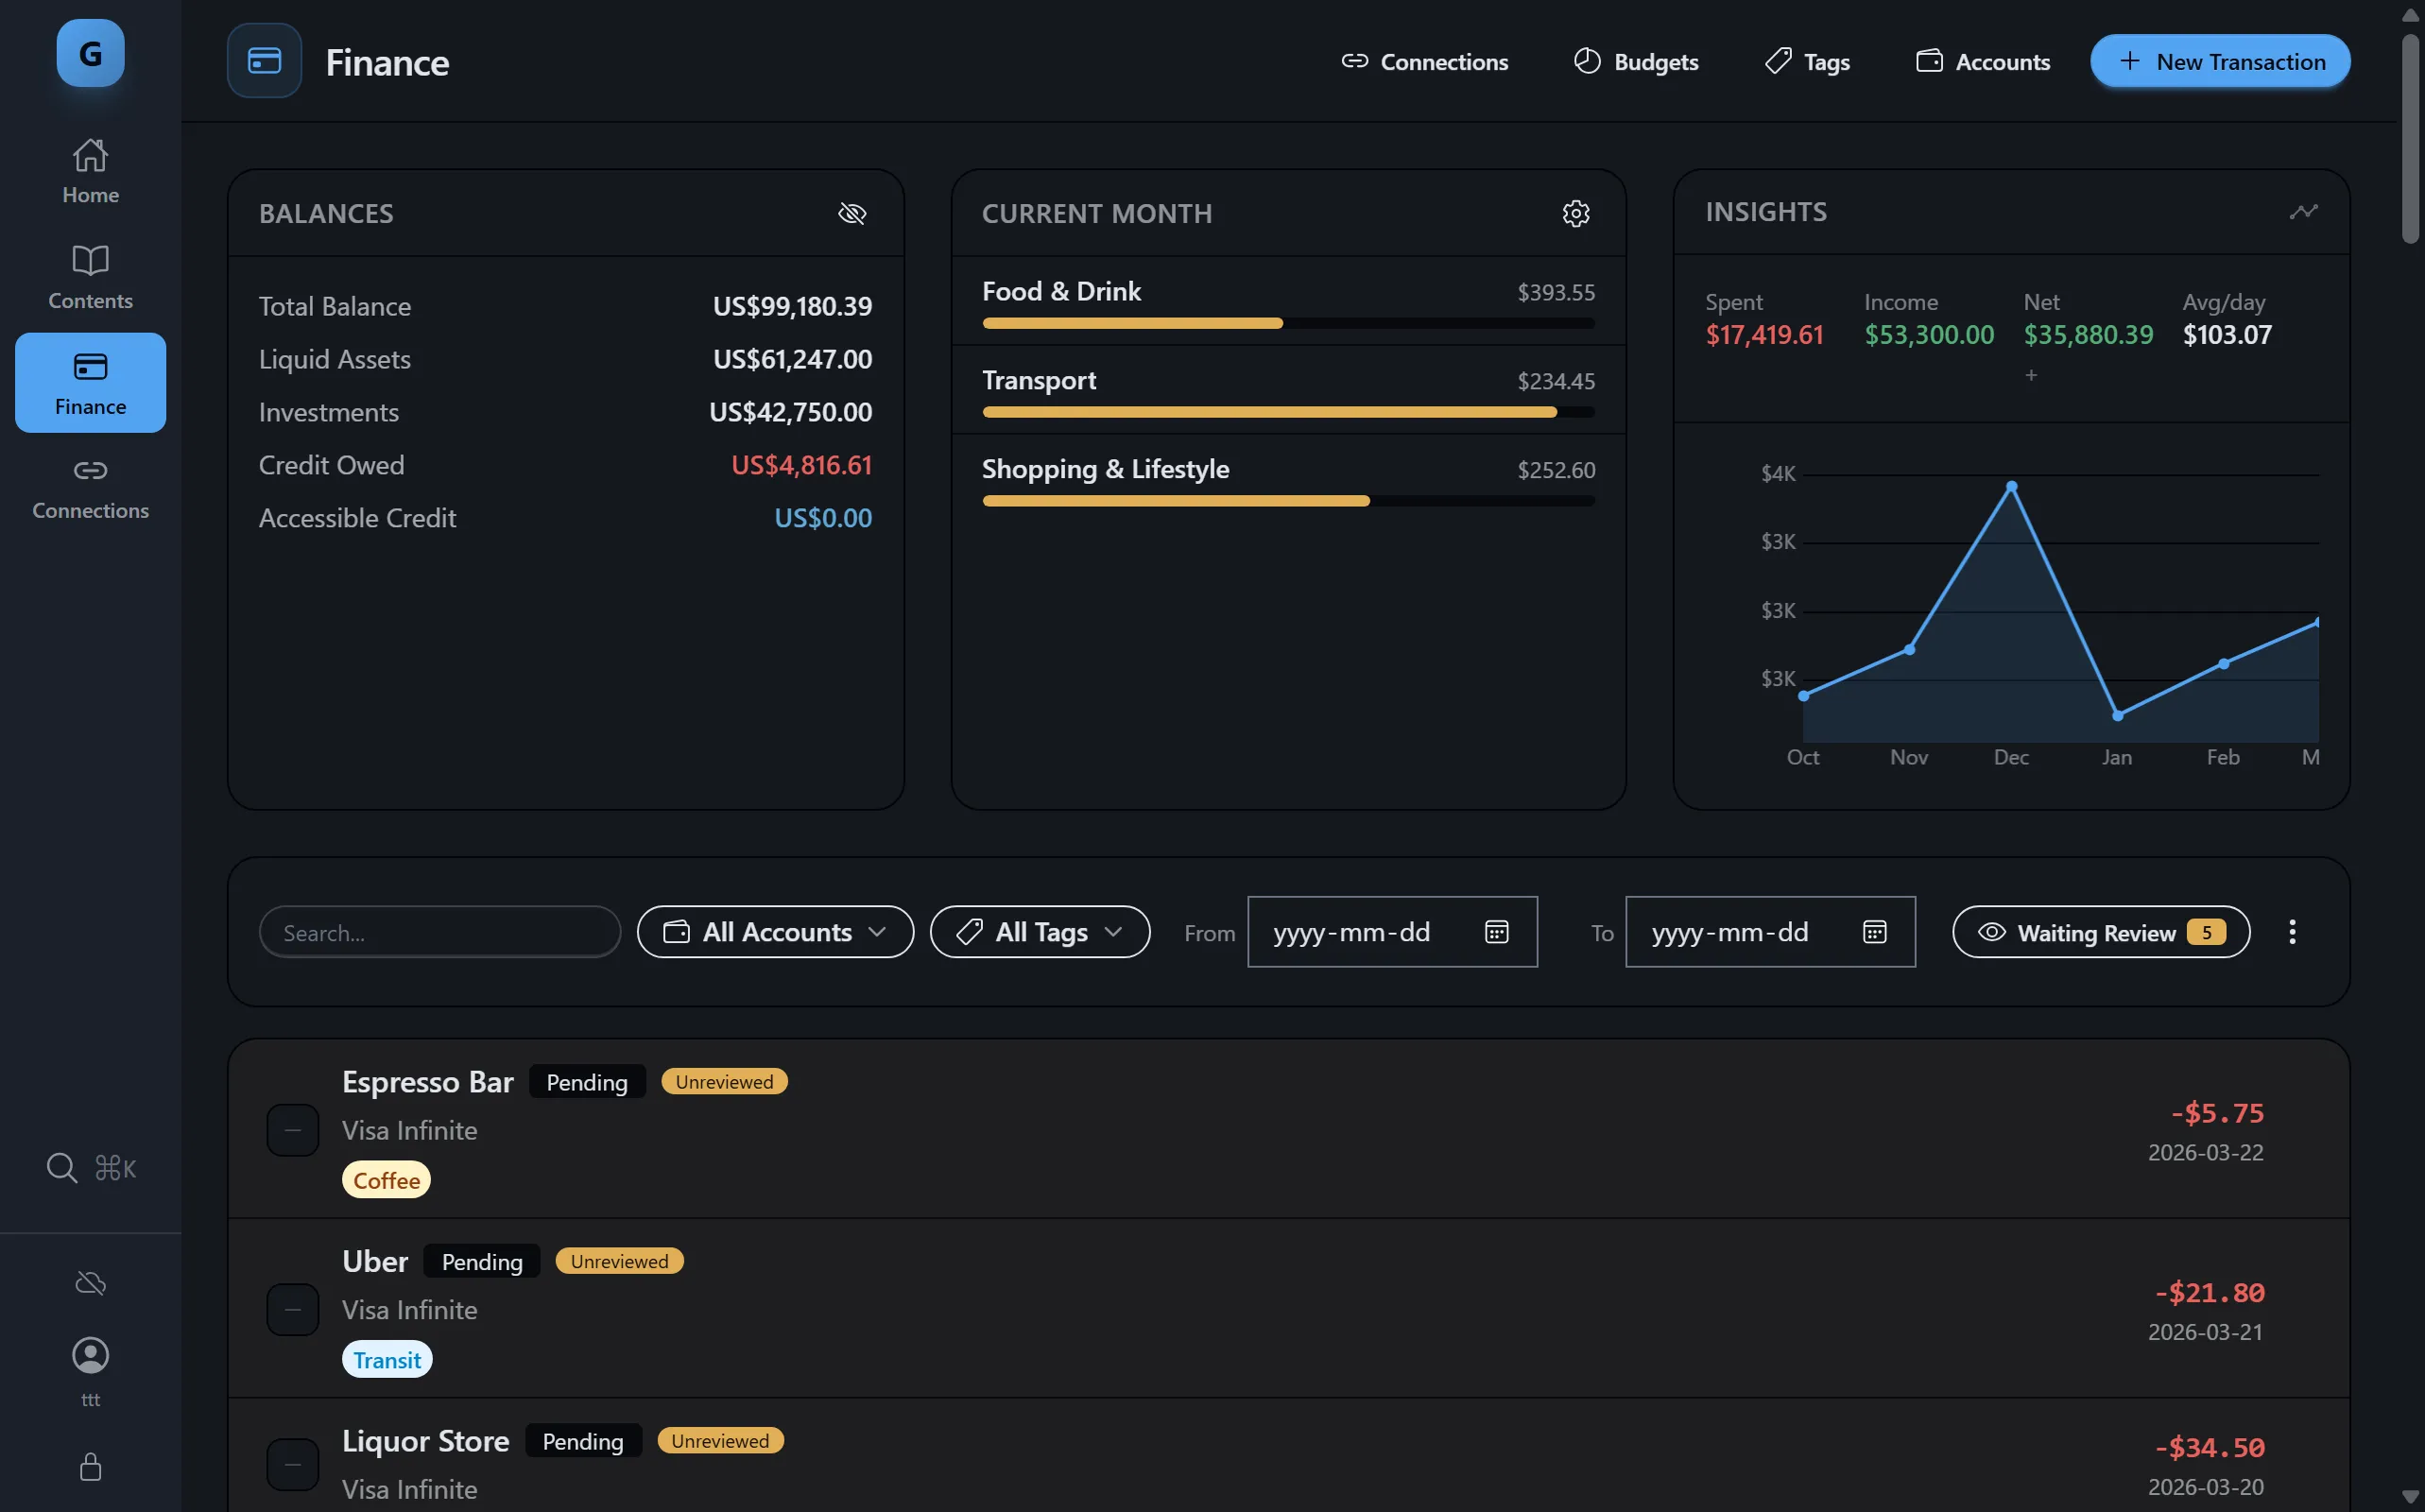
Task: Switch to the Finance tab in sidebar
Action: [x=89, y=382]
